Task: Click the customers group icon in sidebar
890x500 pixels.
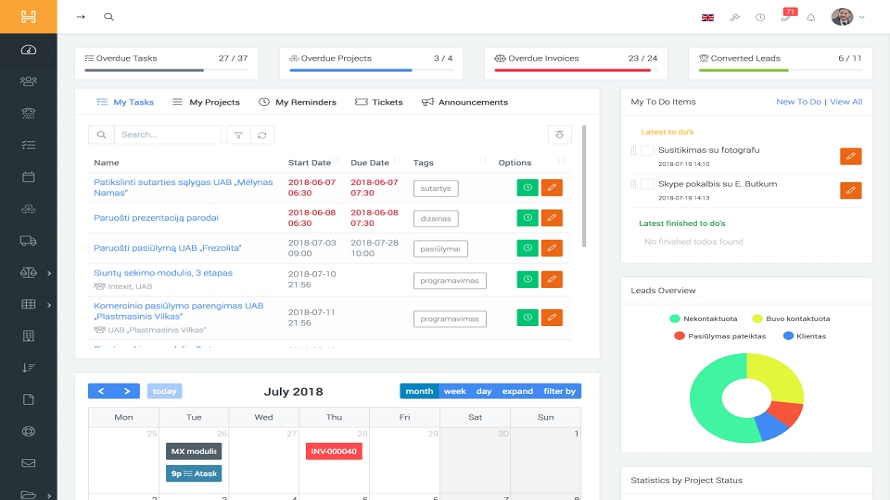Action: click(x=28, y=81)
